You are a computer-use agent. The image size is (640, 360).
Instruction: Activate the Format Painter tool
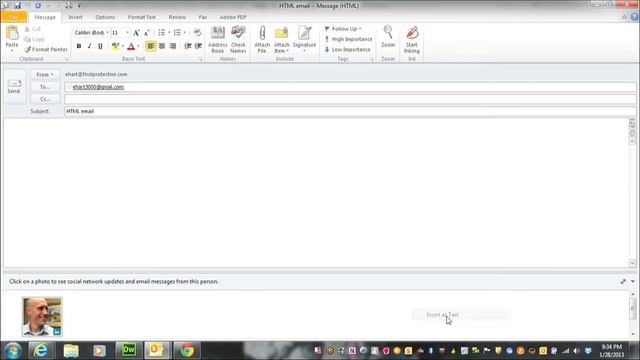pyautogui.click(x=46, y=49)
